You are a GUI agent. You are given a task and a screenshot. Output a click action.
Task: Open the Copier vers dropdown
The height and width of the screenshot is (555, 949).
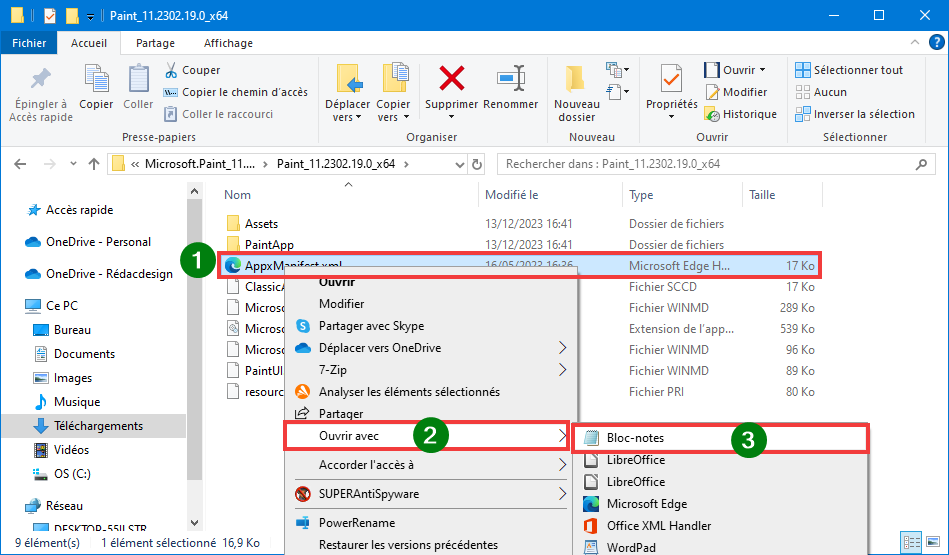(393, 110)
